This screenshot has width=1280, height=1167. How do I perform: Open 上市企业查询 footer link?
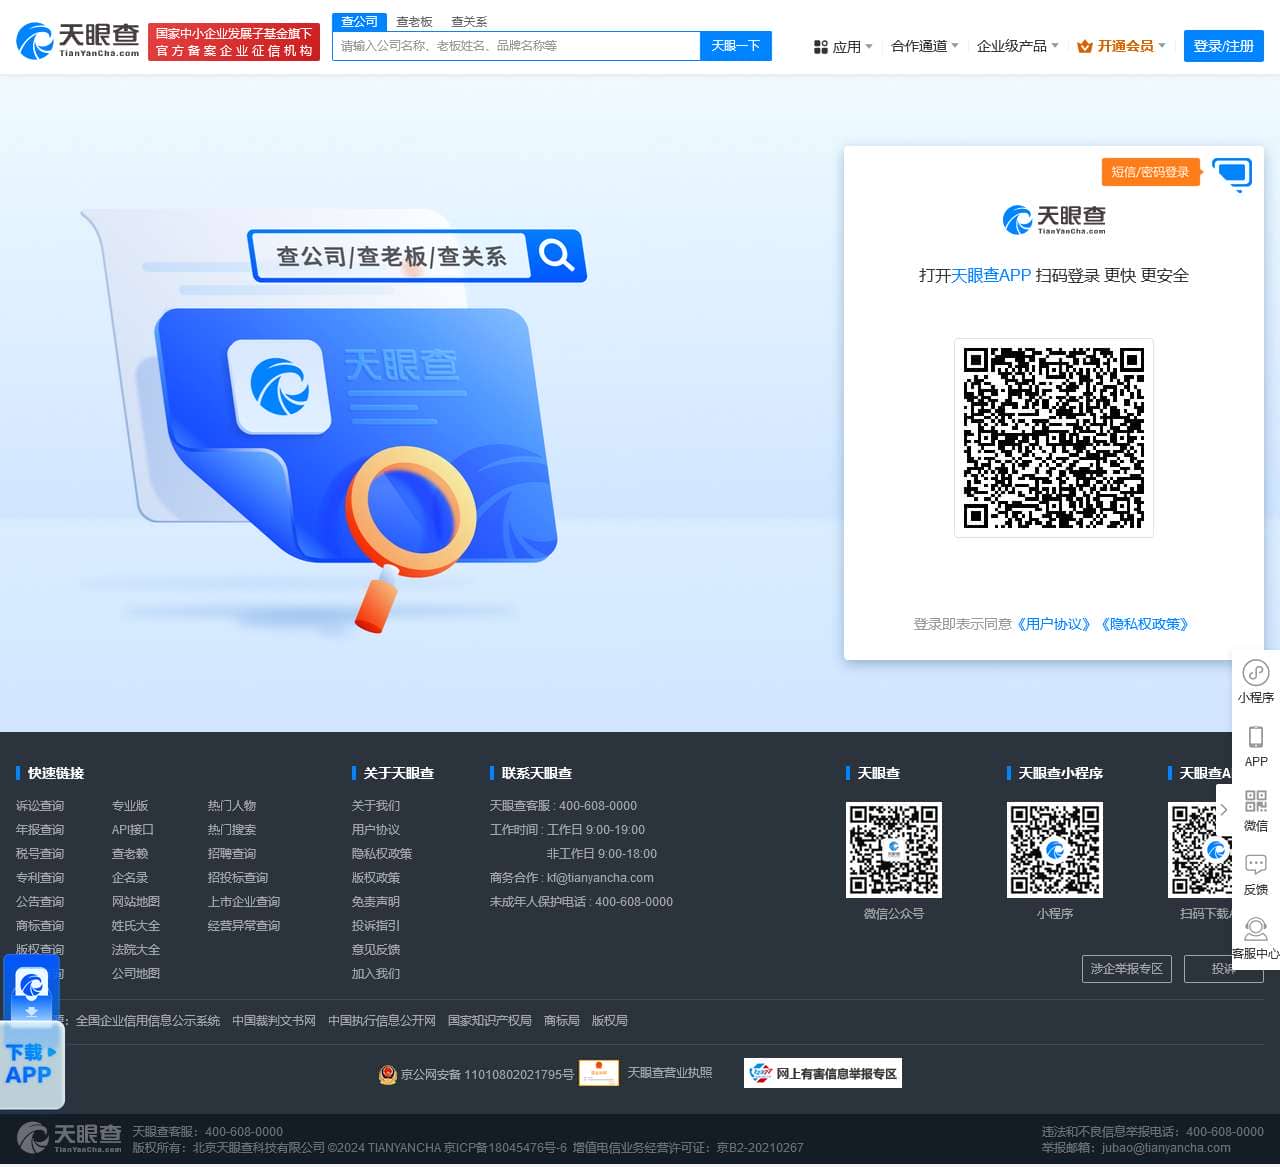[x=244, y=902]
